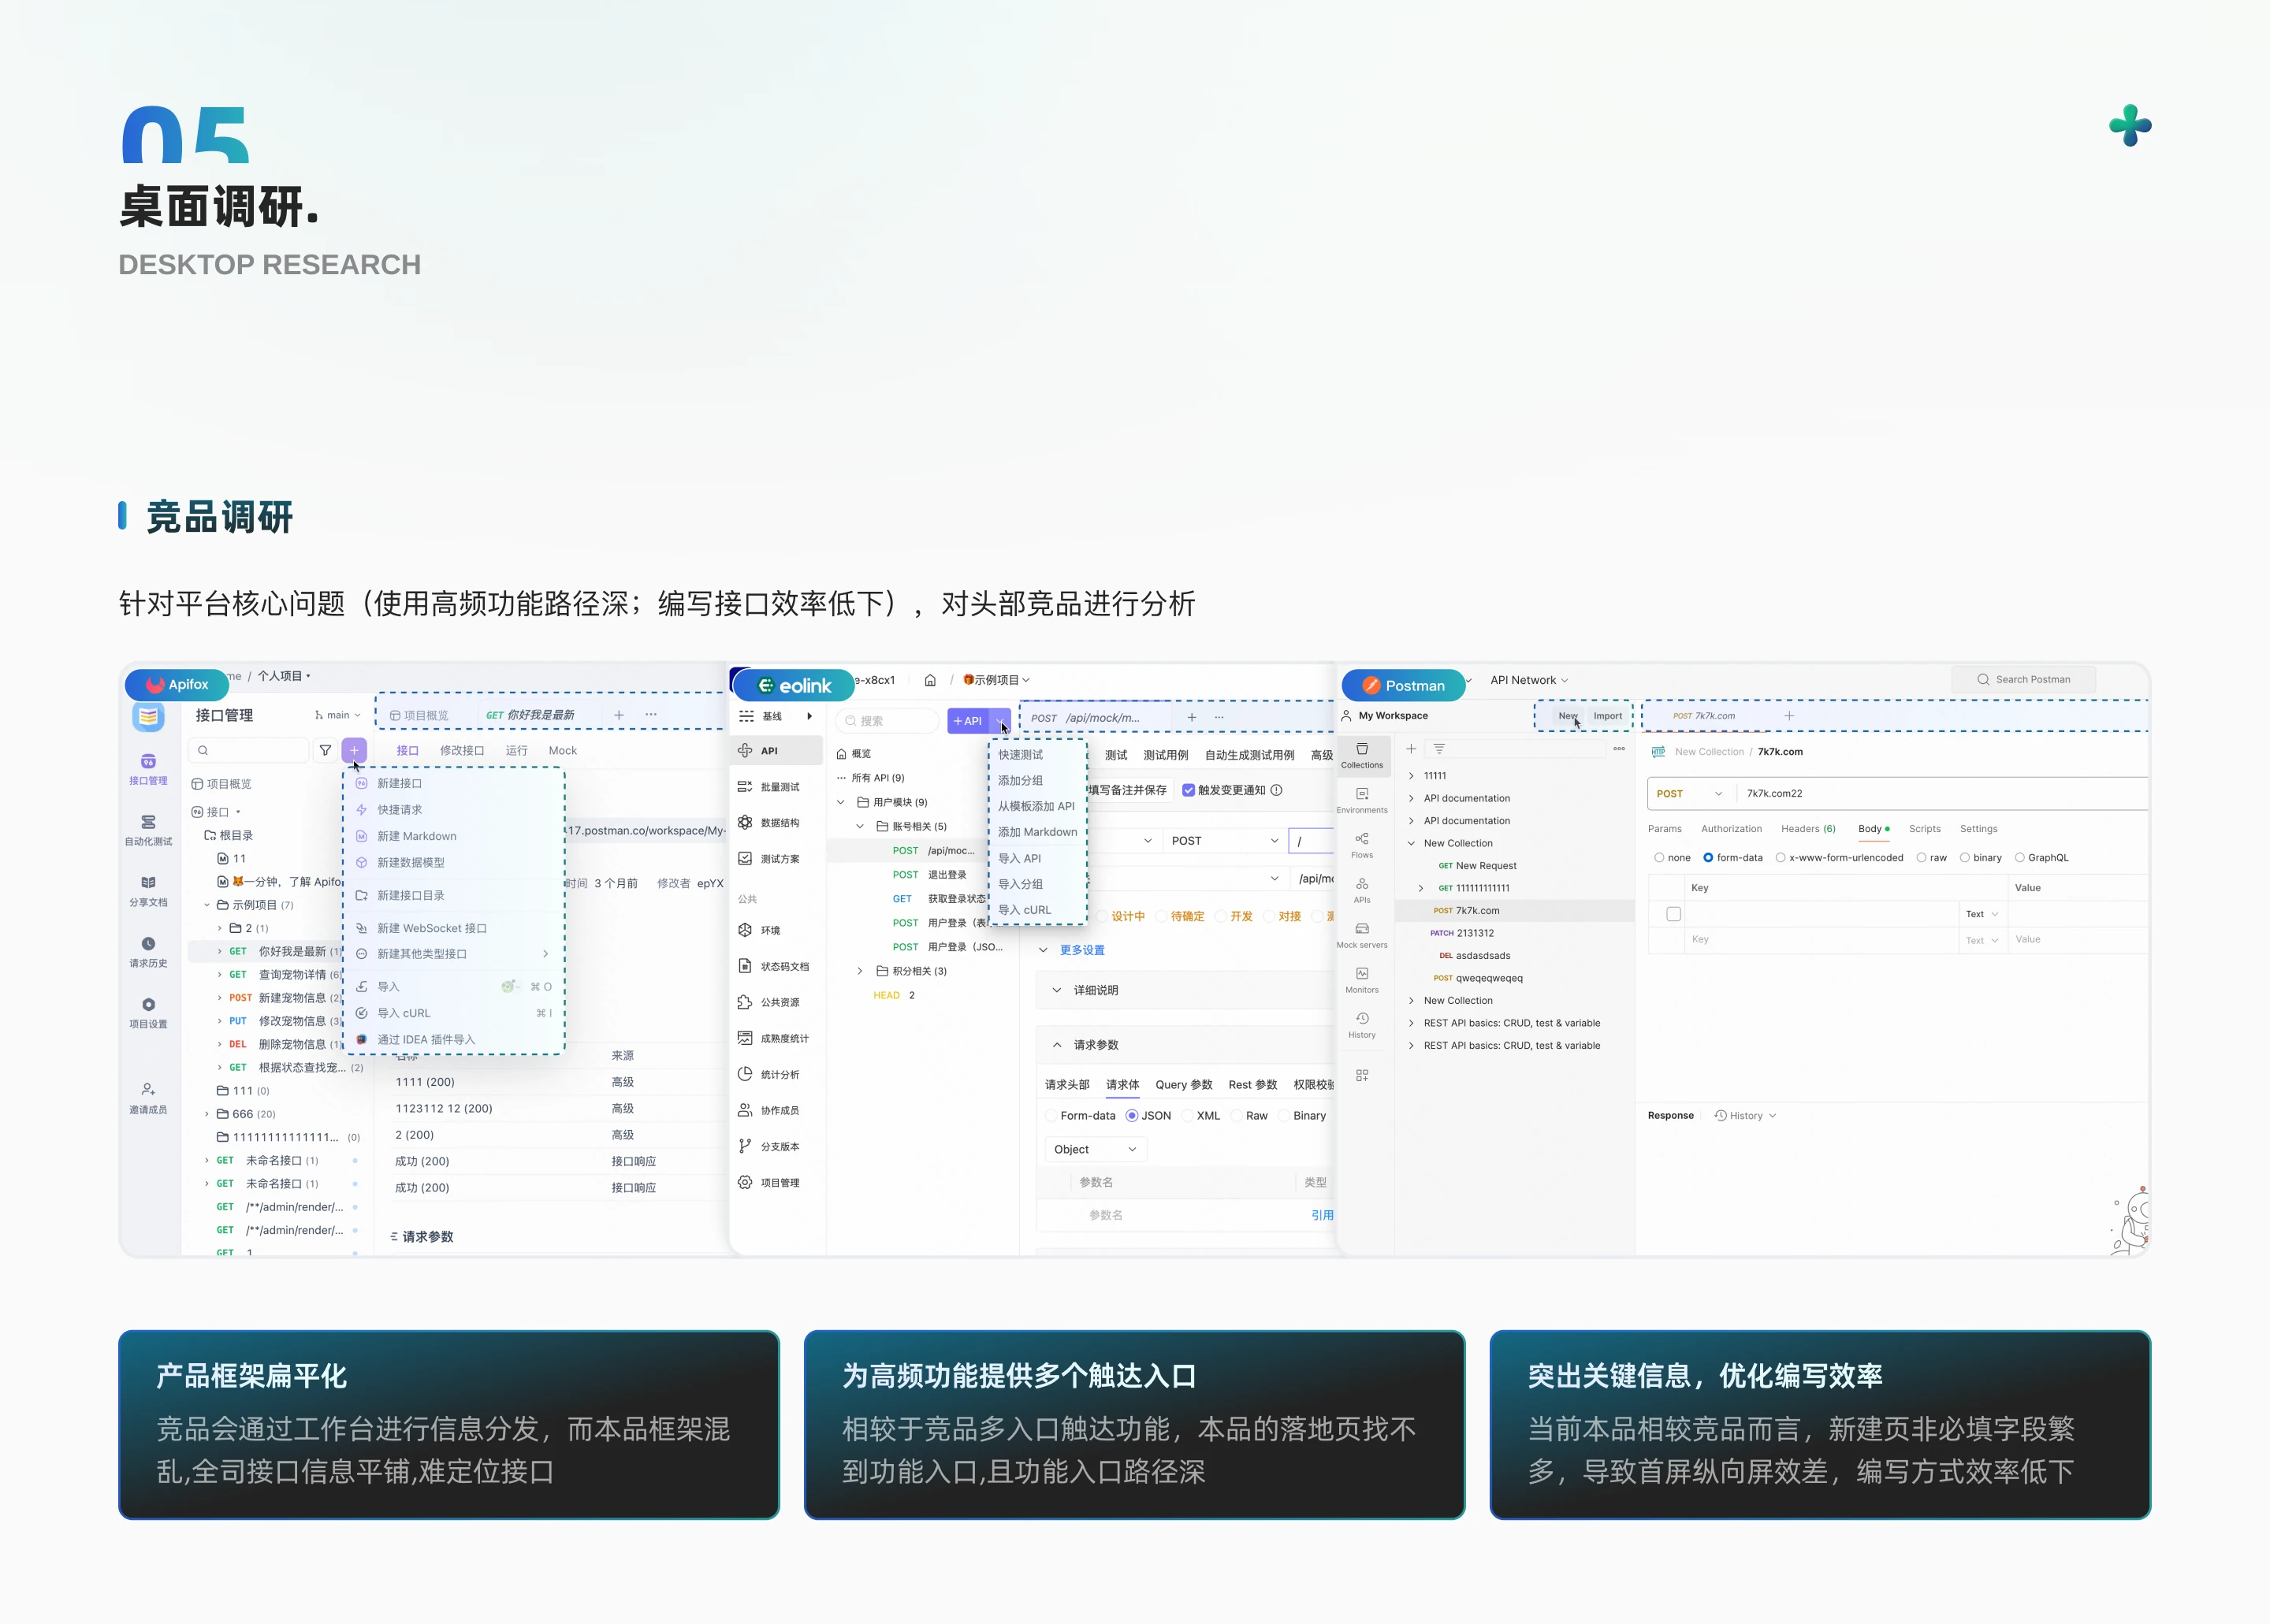Open 数据结构 in the eolink sidebar
The height and width of the screenshot is (1624, 2270).
769,823
